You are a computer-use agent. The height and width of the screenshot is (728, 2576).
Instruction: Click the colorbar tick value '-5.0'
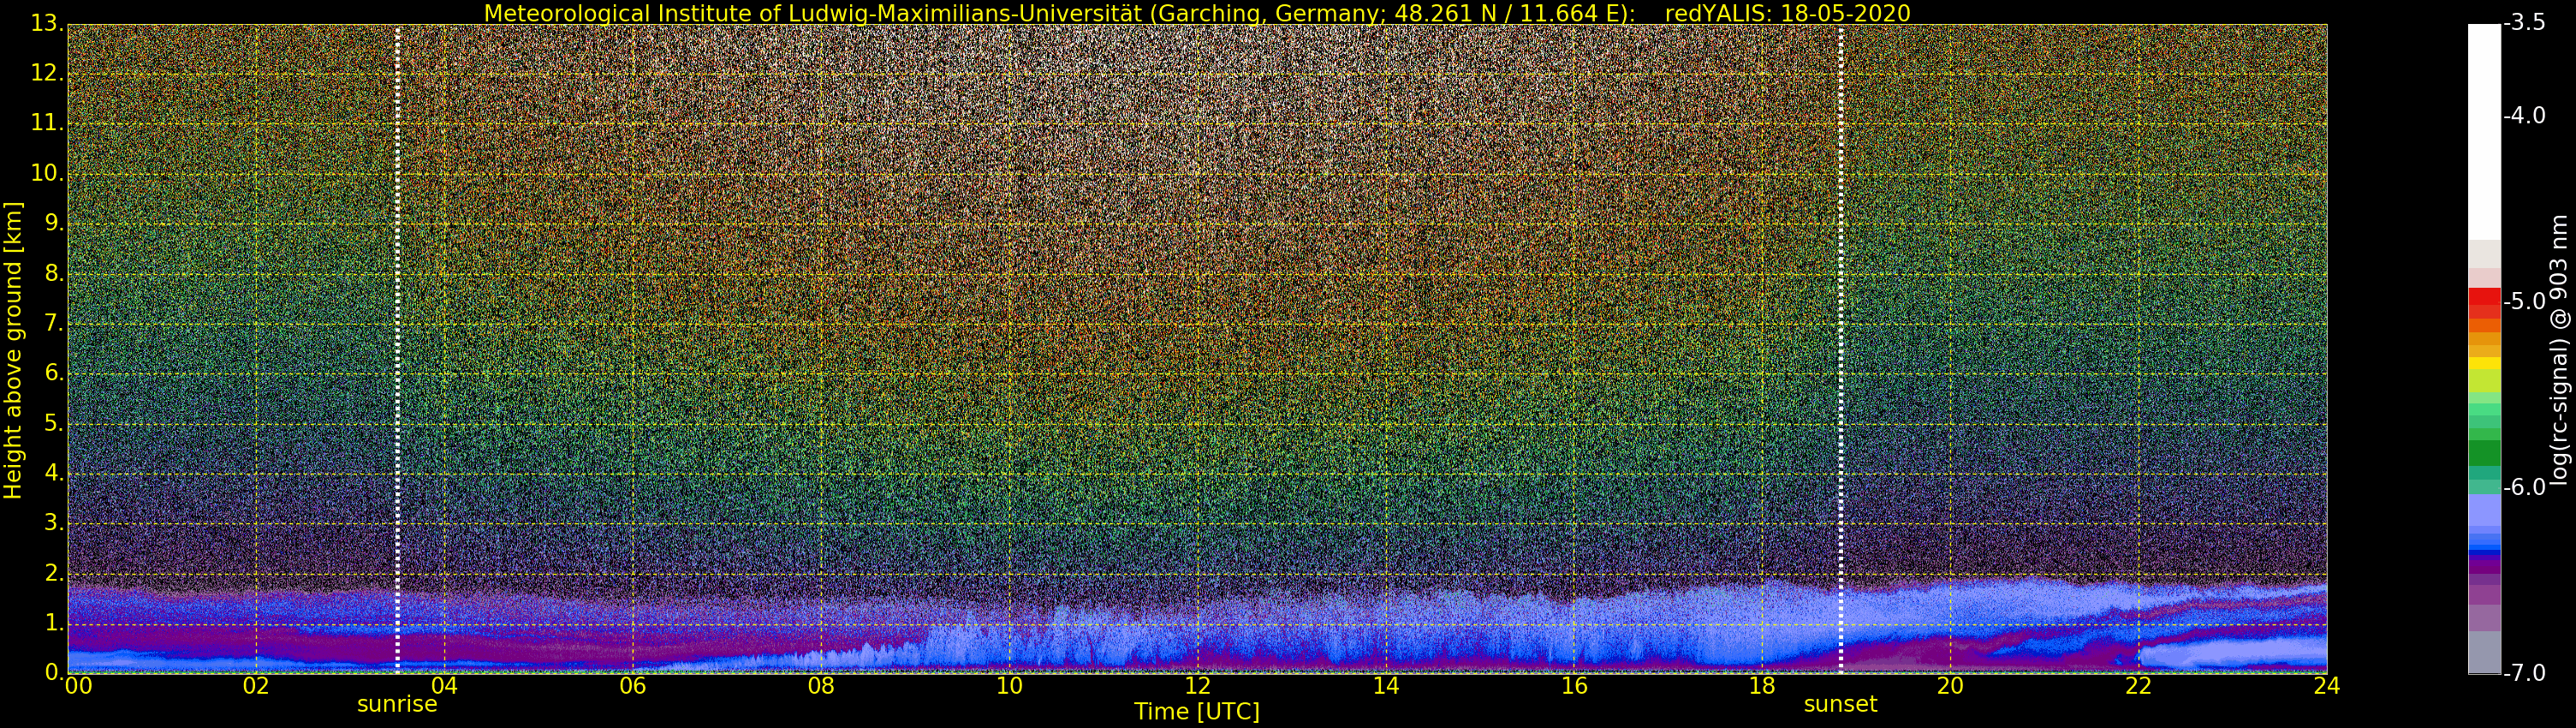click(2525, 301)
